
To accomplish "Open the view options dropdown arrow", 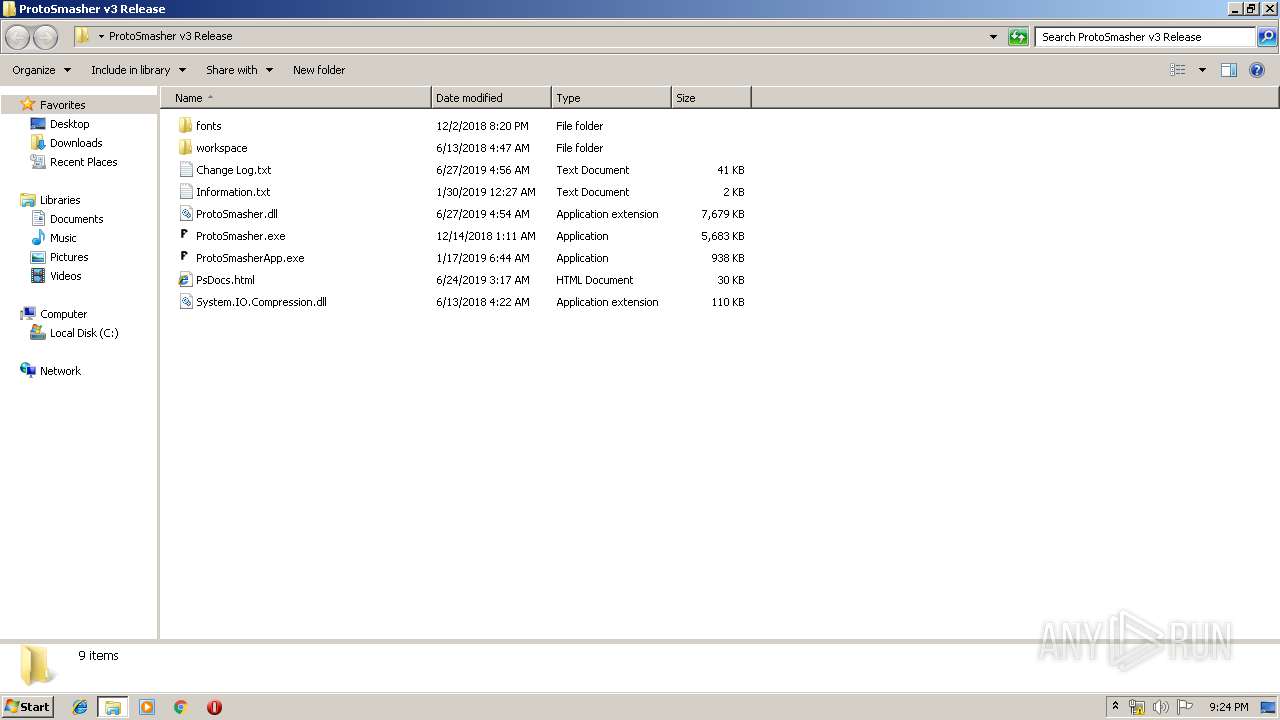I will [1202, 70].
